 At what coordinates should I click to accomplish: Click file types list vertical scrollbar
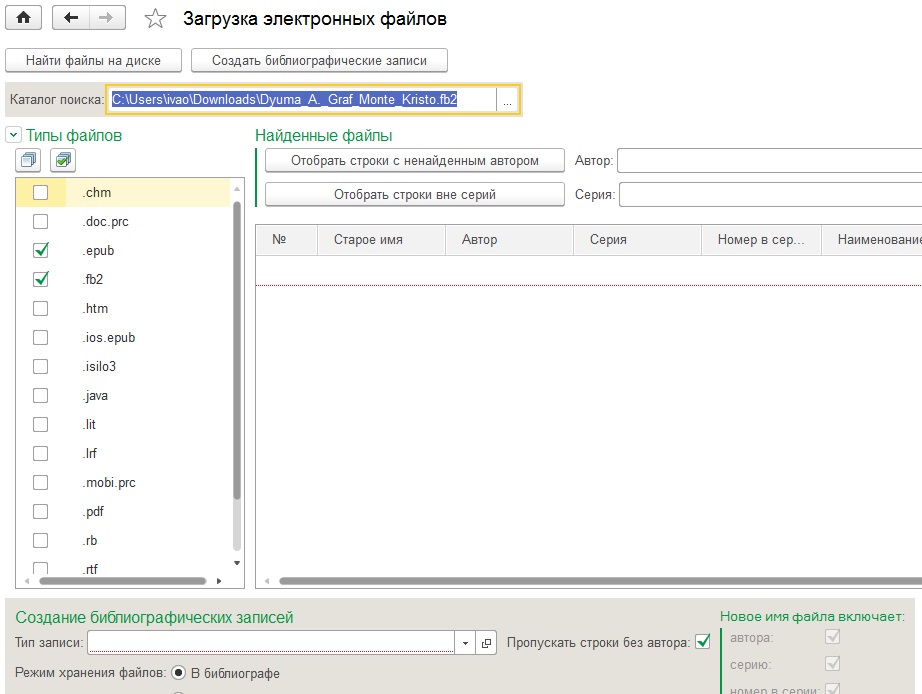pos(237,350)
